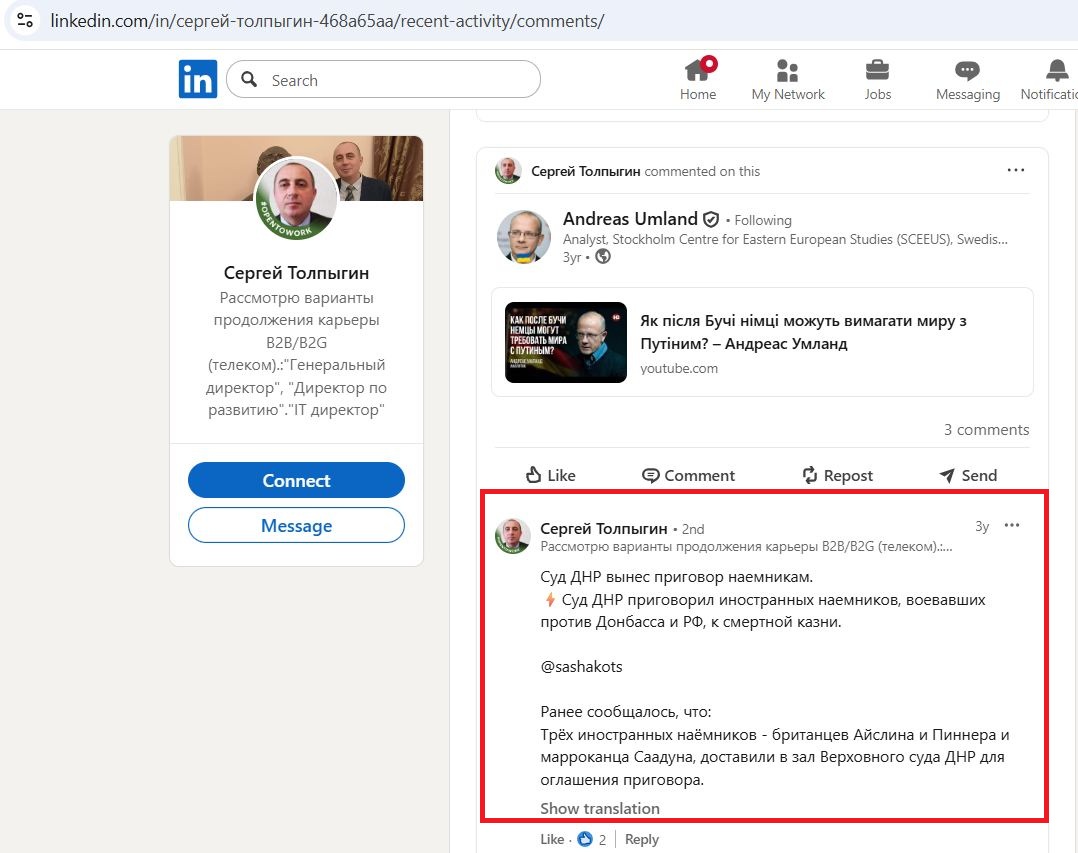View the 3 comments on the post
The width and height of the screenshot is (1078, 853).
[x=986, y=429]
